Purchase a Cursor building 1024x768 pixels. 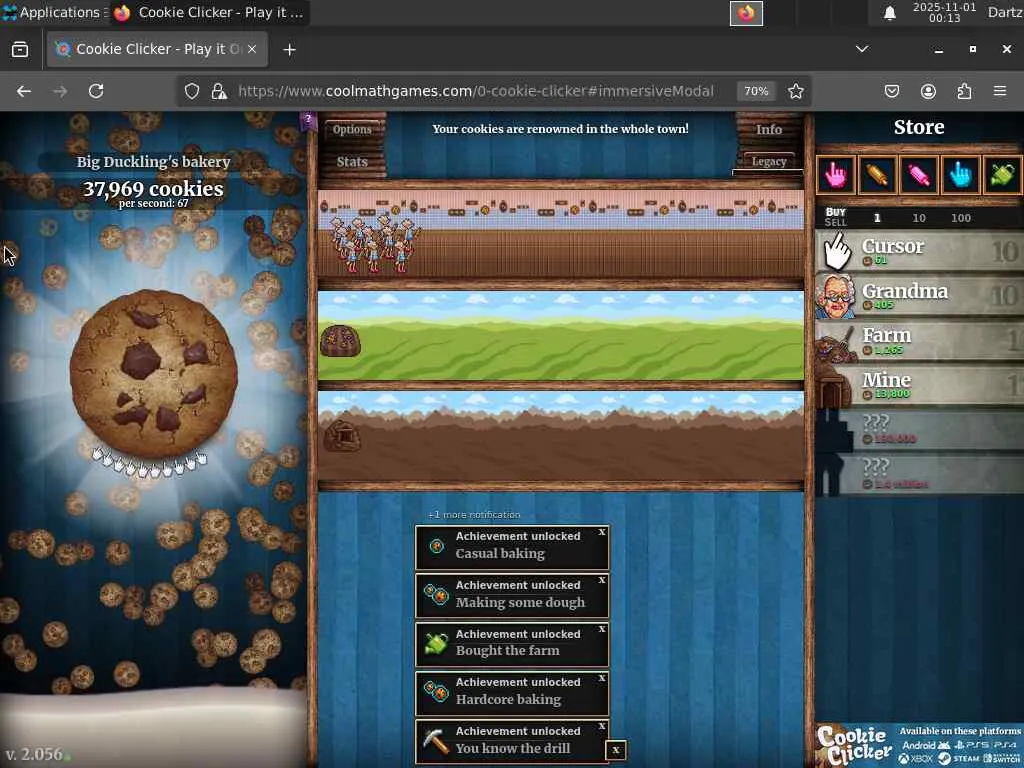[x=920, y=251]
